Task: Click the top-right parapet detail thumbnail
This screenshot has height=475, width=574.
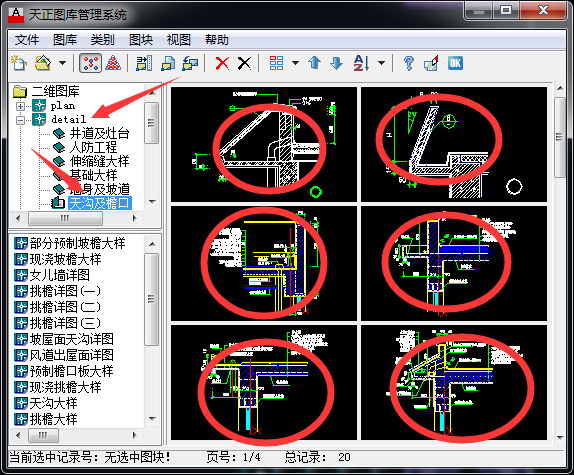Action: (454, 144)
